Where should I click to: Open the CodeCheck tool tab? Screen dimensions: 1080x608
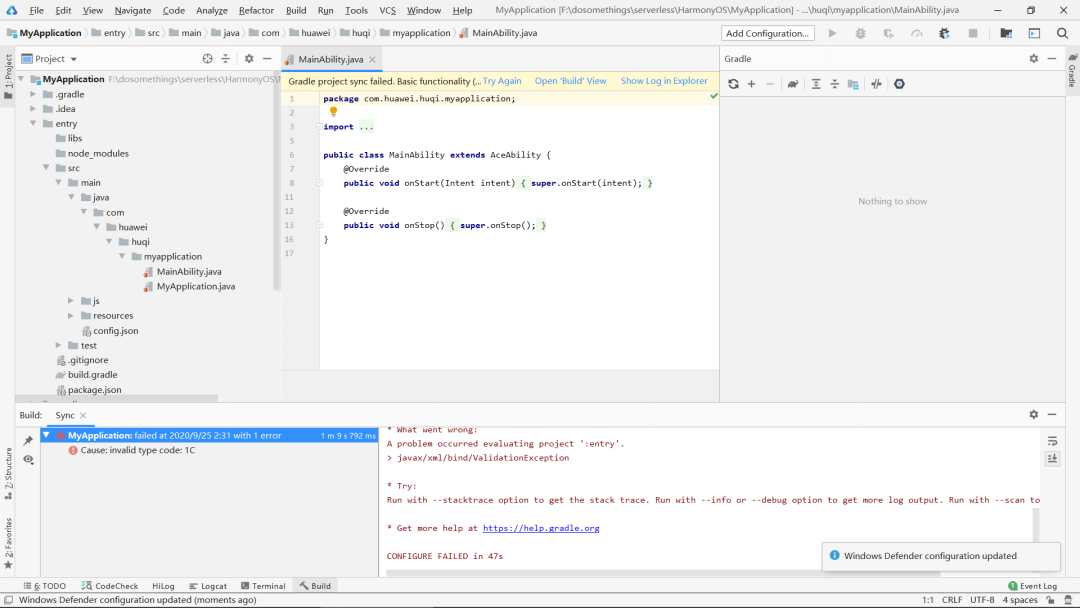click(110, 586)
